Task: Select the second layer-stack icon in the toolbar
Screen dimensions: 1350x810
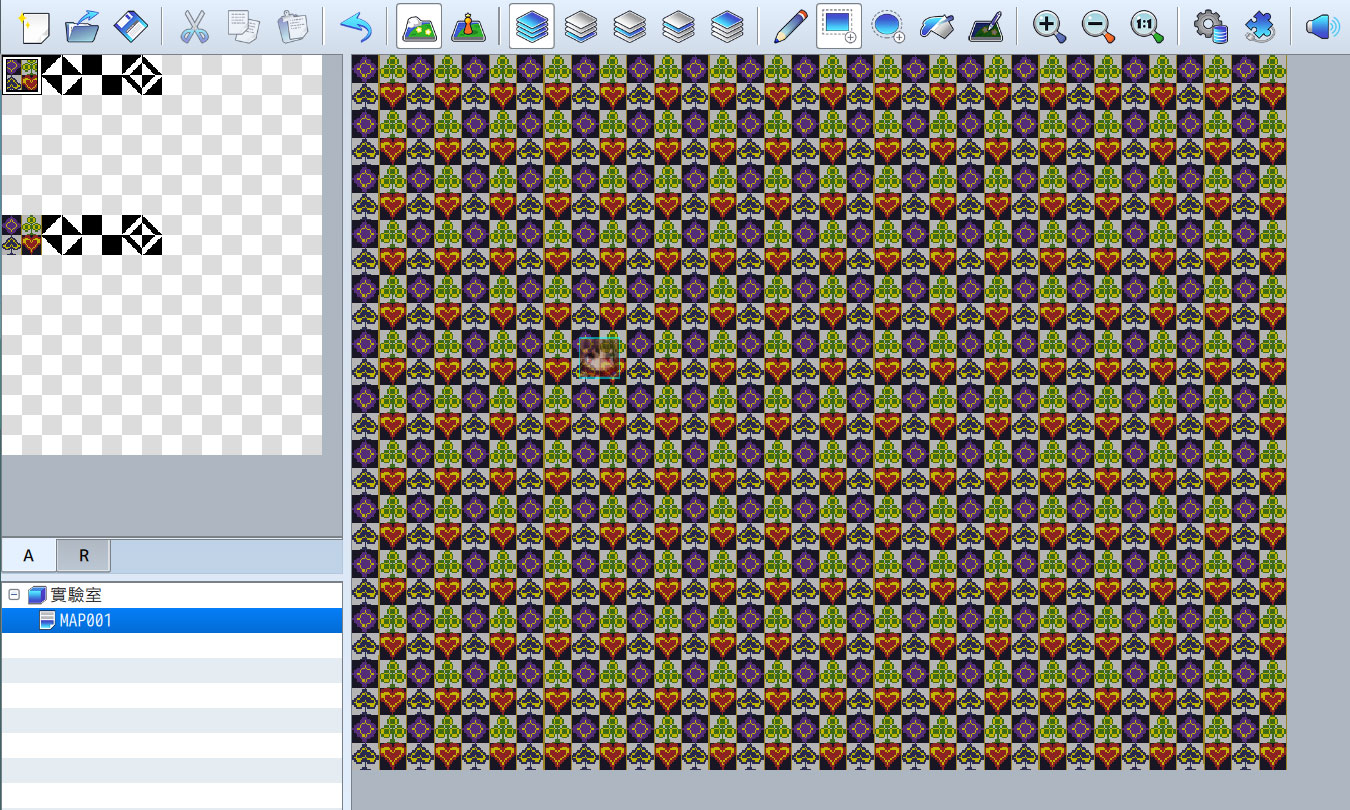Action: 581,27
